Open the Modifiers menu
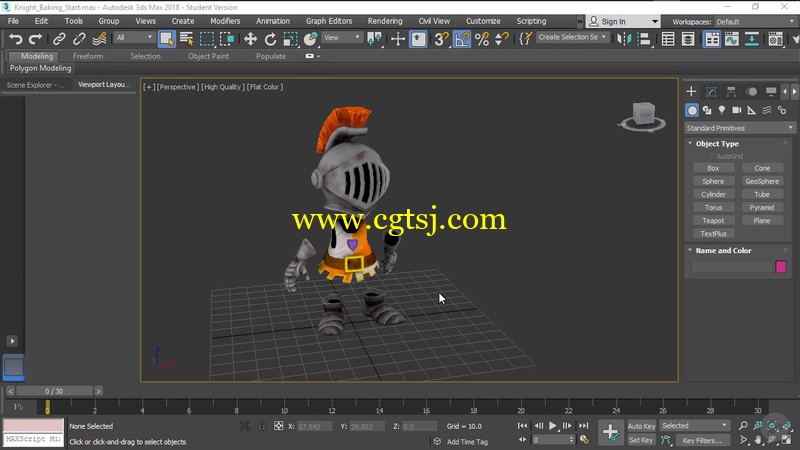 coord(225,21)
